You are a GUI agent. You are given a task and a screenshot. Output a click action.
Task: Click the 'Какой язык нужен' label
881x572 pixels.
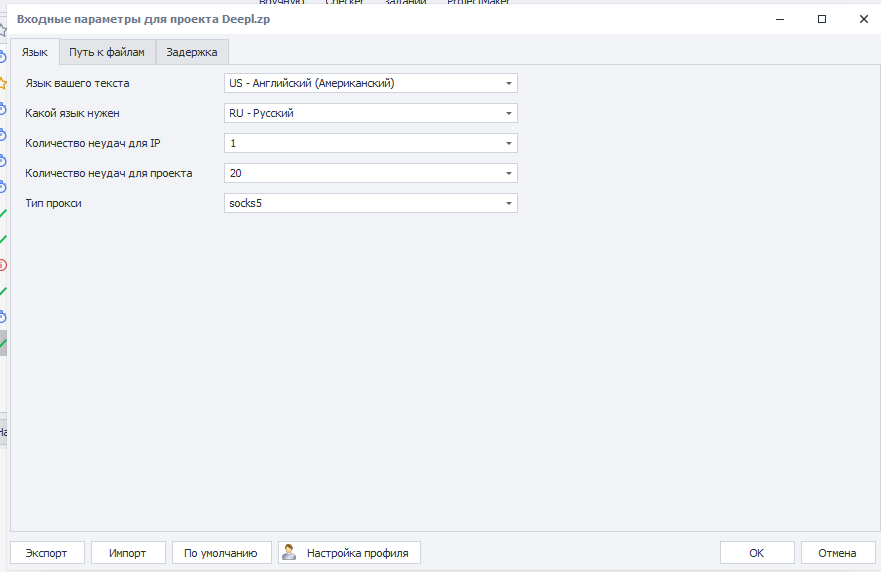click(72, 114)
